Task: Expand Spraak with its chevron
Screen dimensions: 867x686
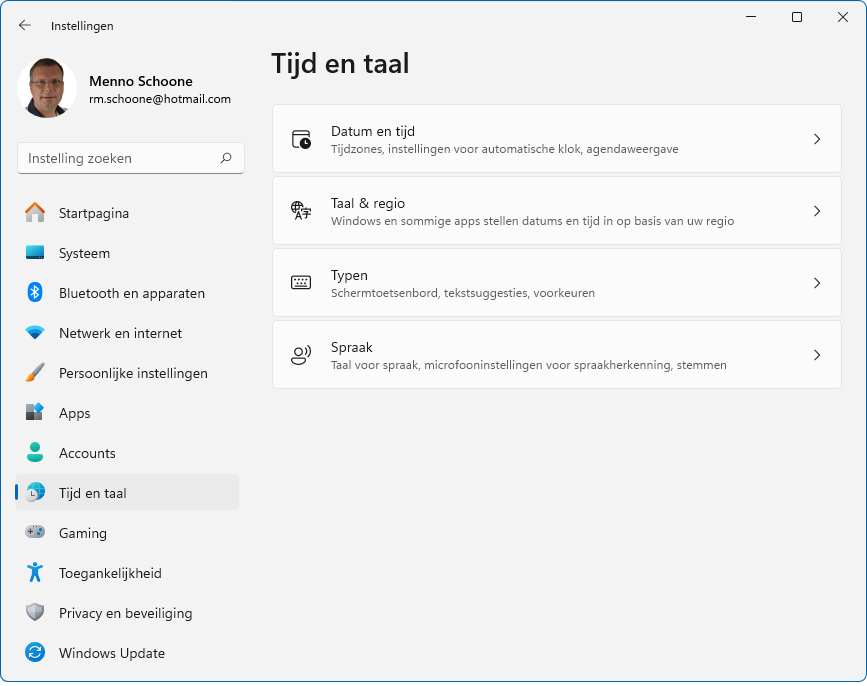Action: tap(817, 355)
